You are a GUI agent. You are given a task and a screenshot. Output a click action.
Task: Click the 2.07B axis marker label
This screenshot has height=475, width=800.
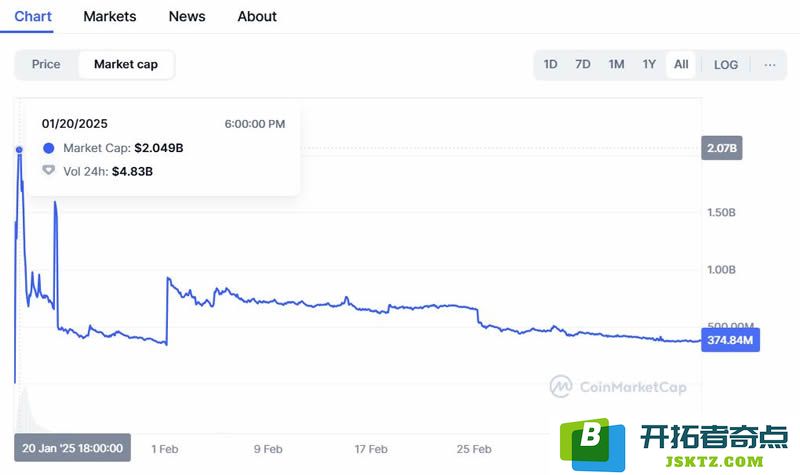(723, 148)
